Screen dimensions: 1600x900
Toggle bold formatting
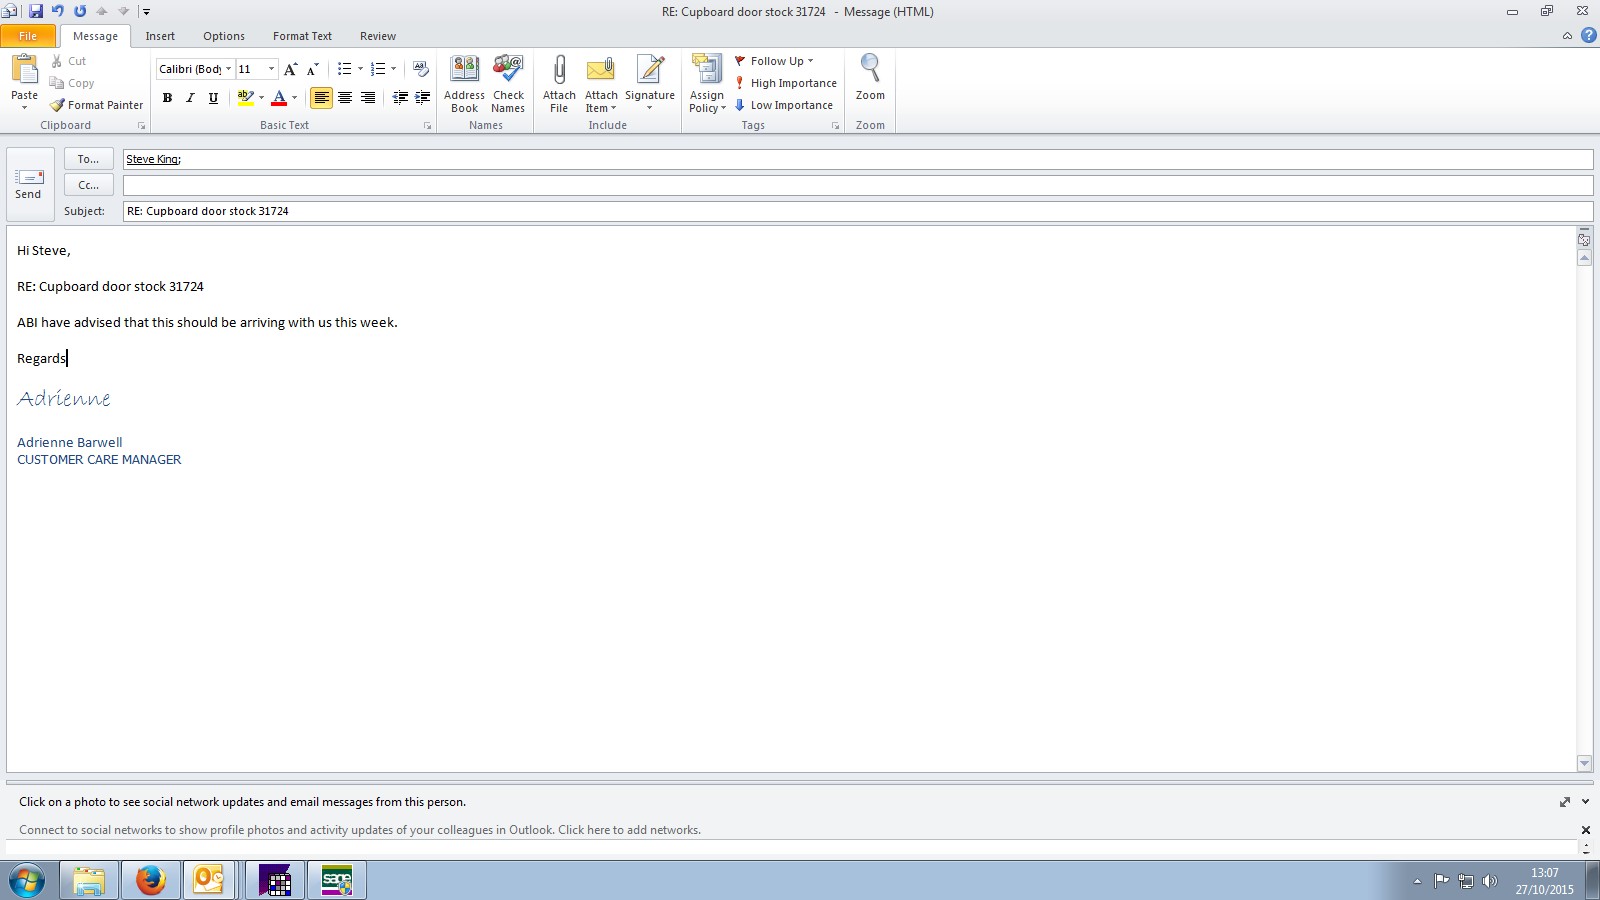pyautogui.click(x=167, y=98)
